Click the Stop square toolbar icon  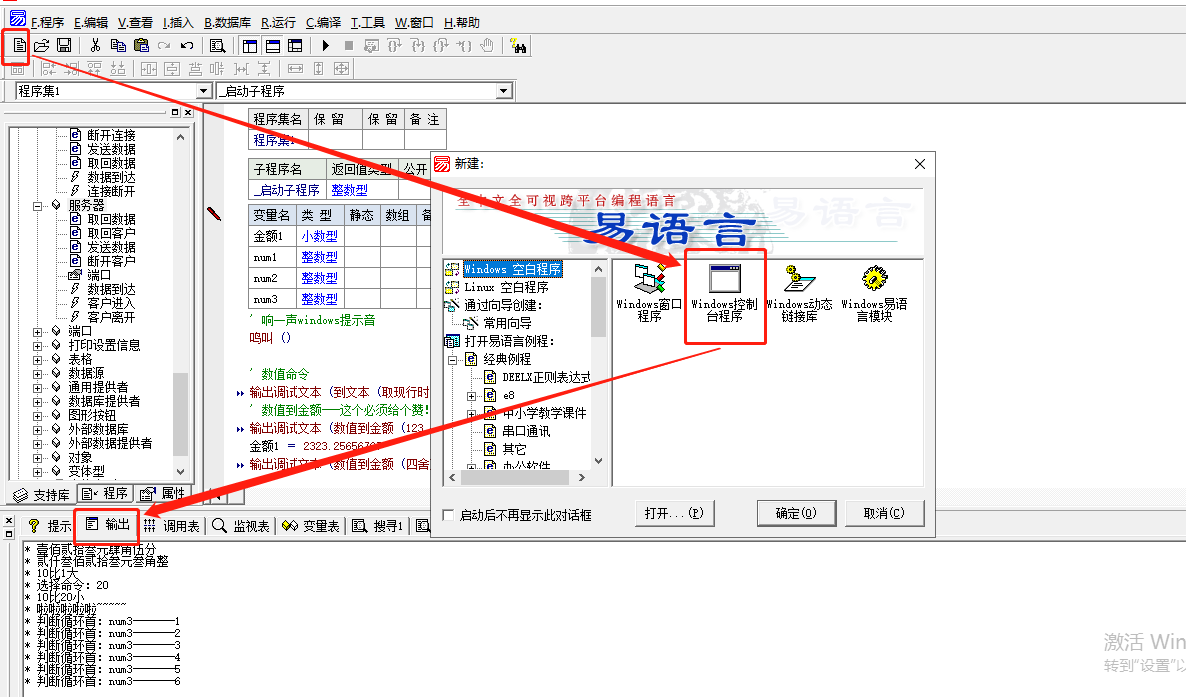point(349,45)
